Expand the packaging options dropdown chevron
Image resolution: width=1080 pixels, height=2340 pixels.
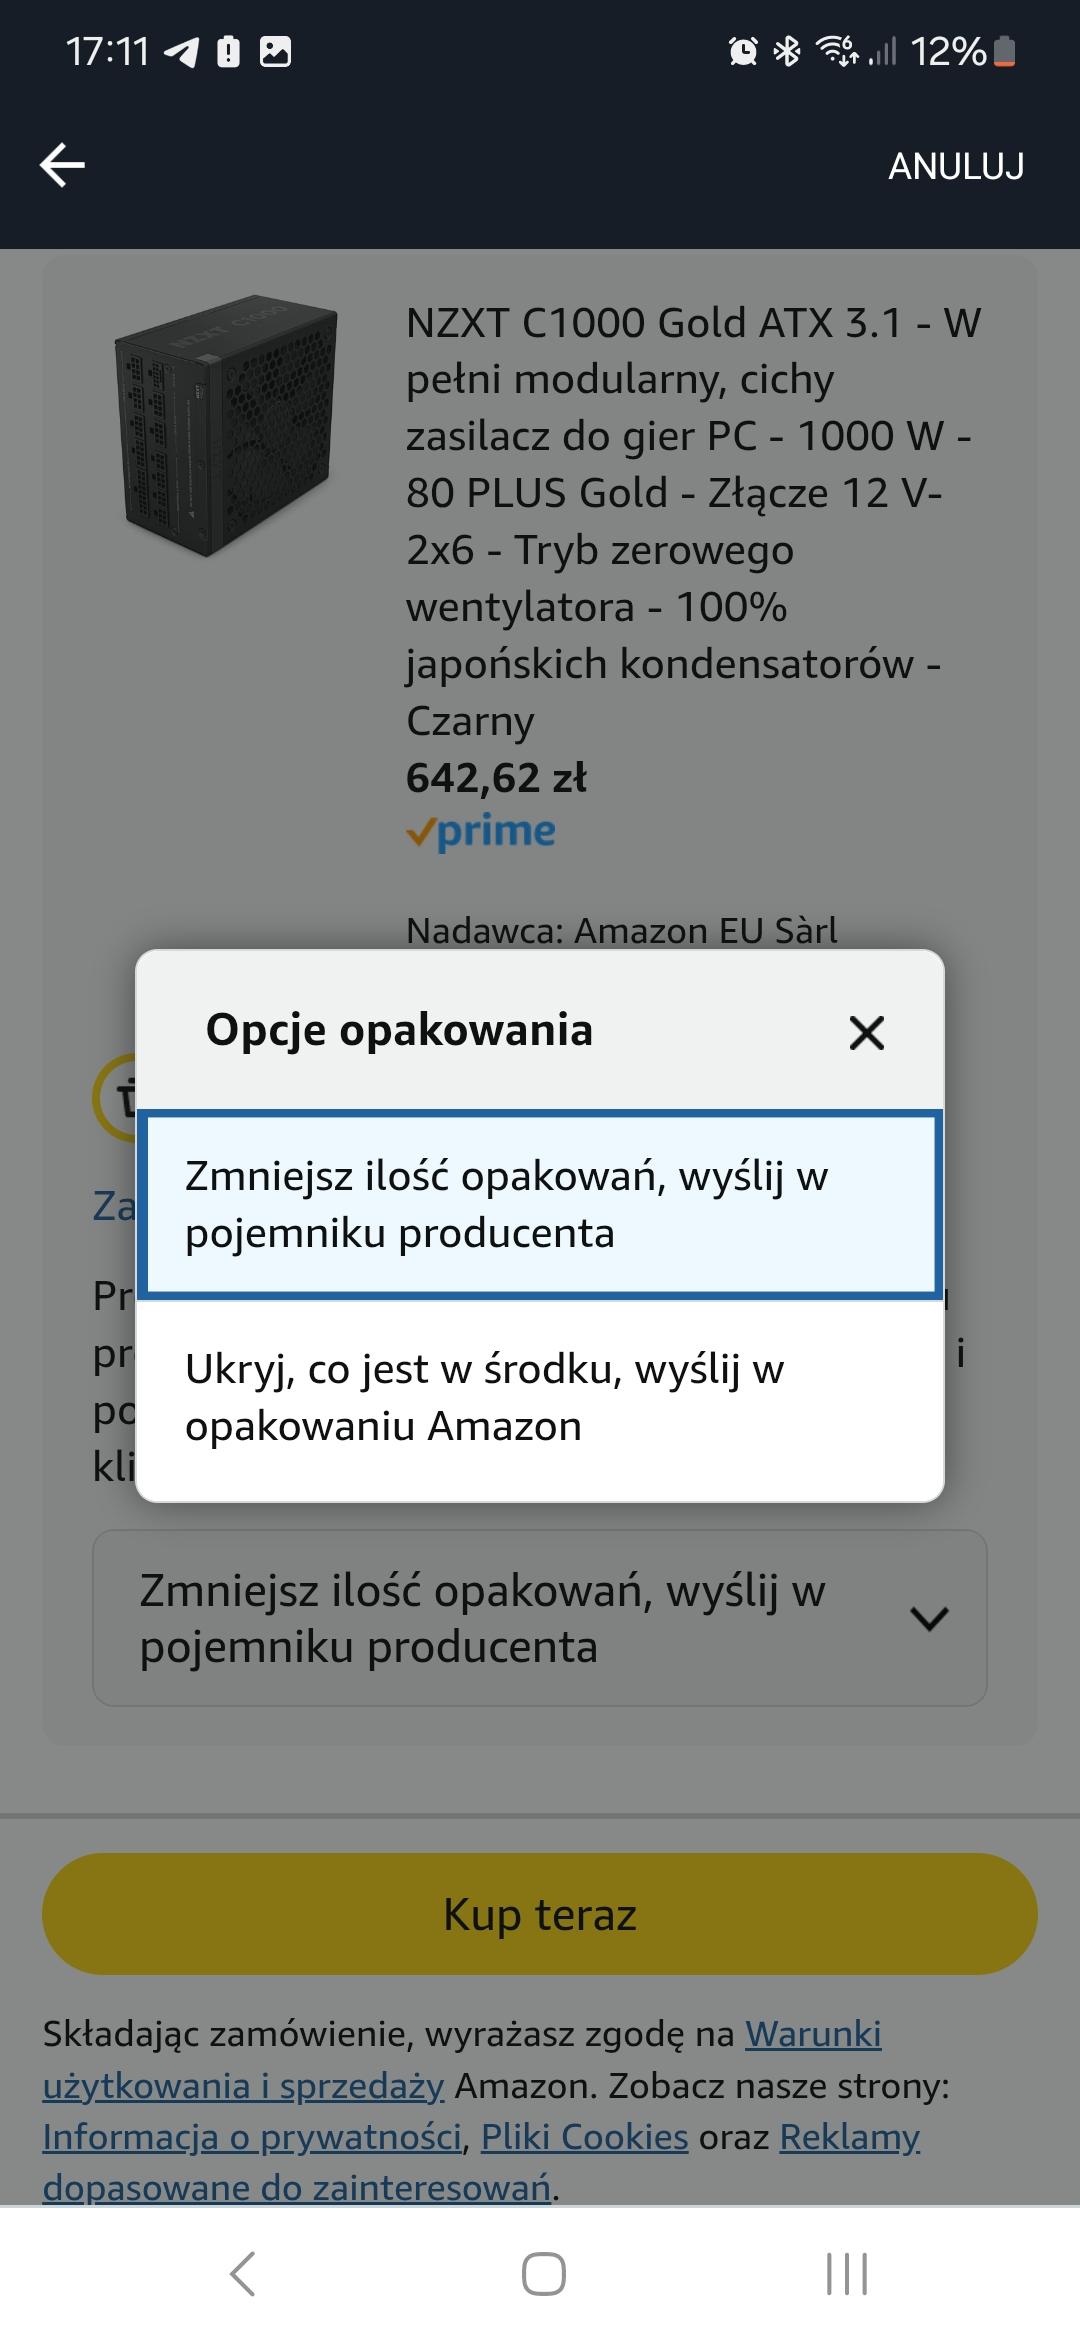pyautogui.click(x=929, y=1618)
